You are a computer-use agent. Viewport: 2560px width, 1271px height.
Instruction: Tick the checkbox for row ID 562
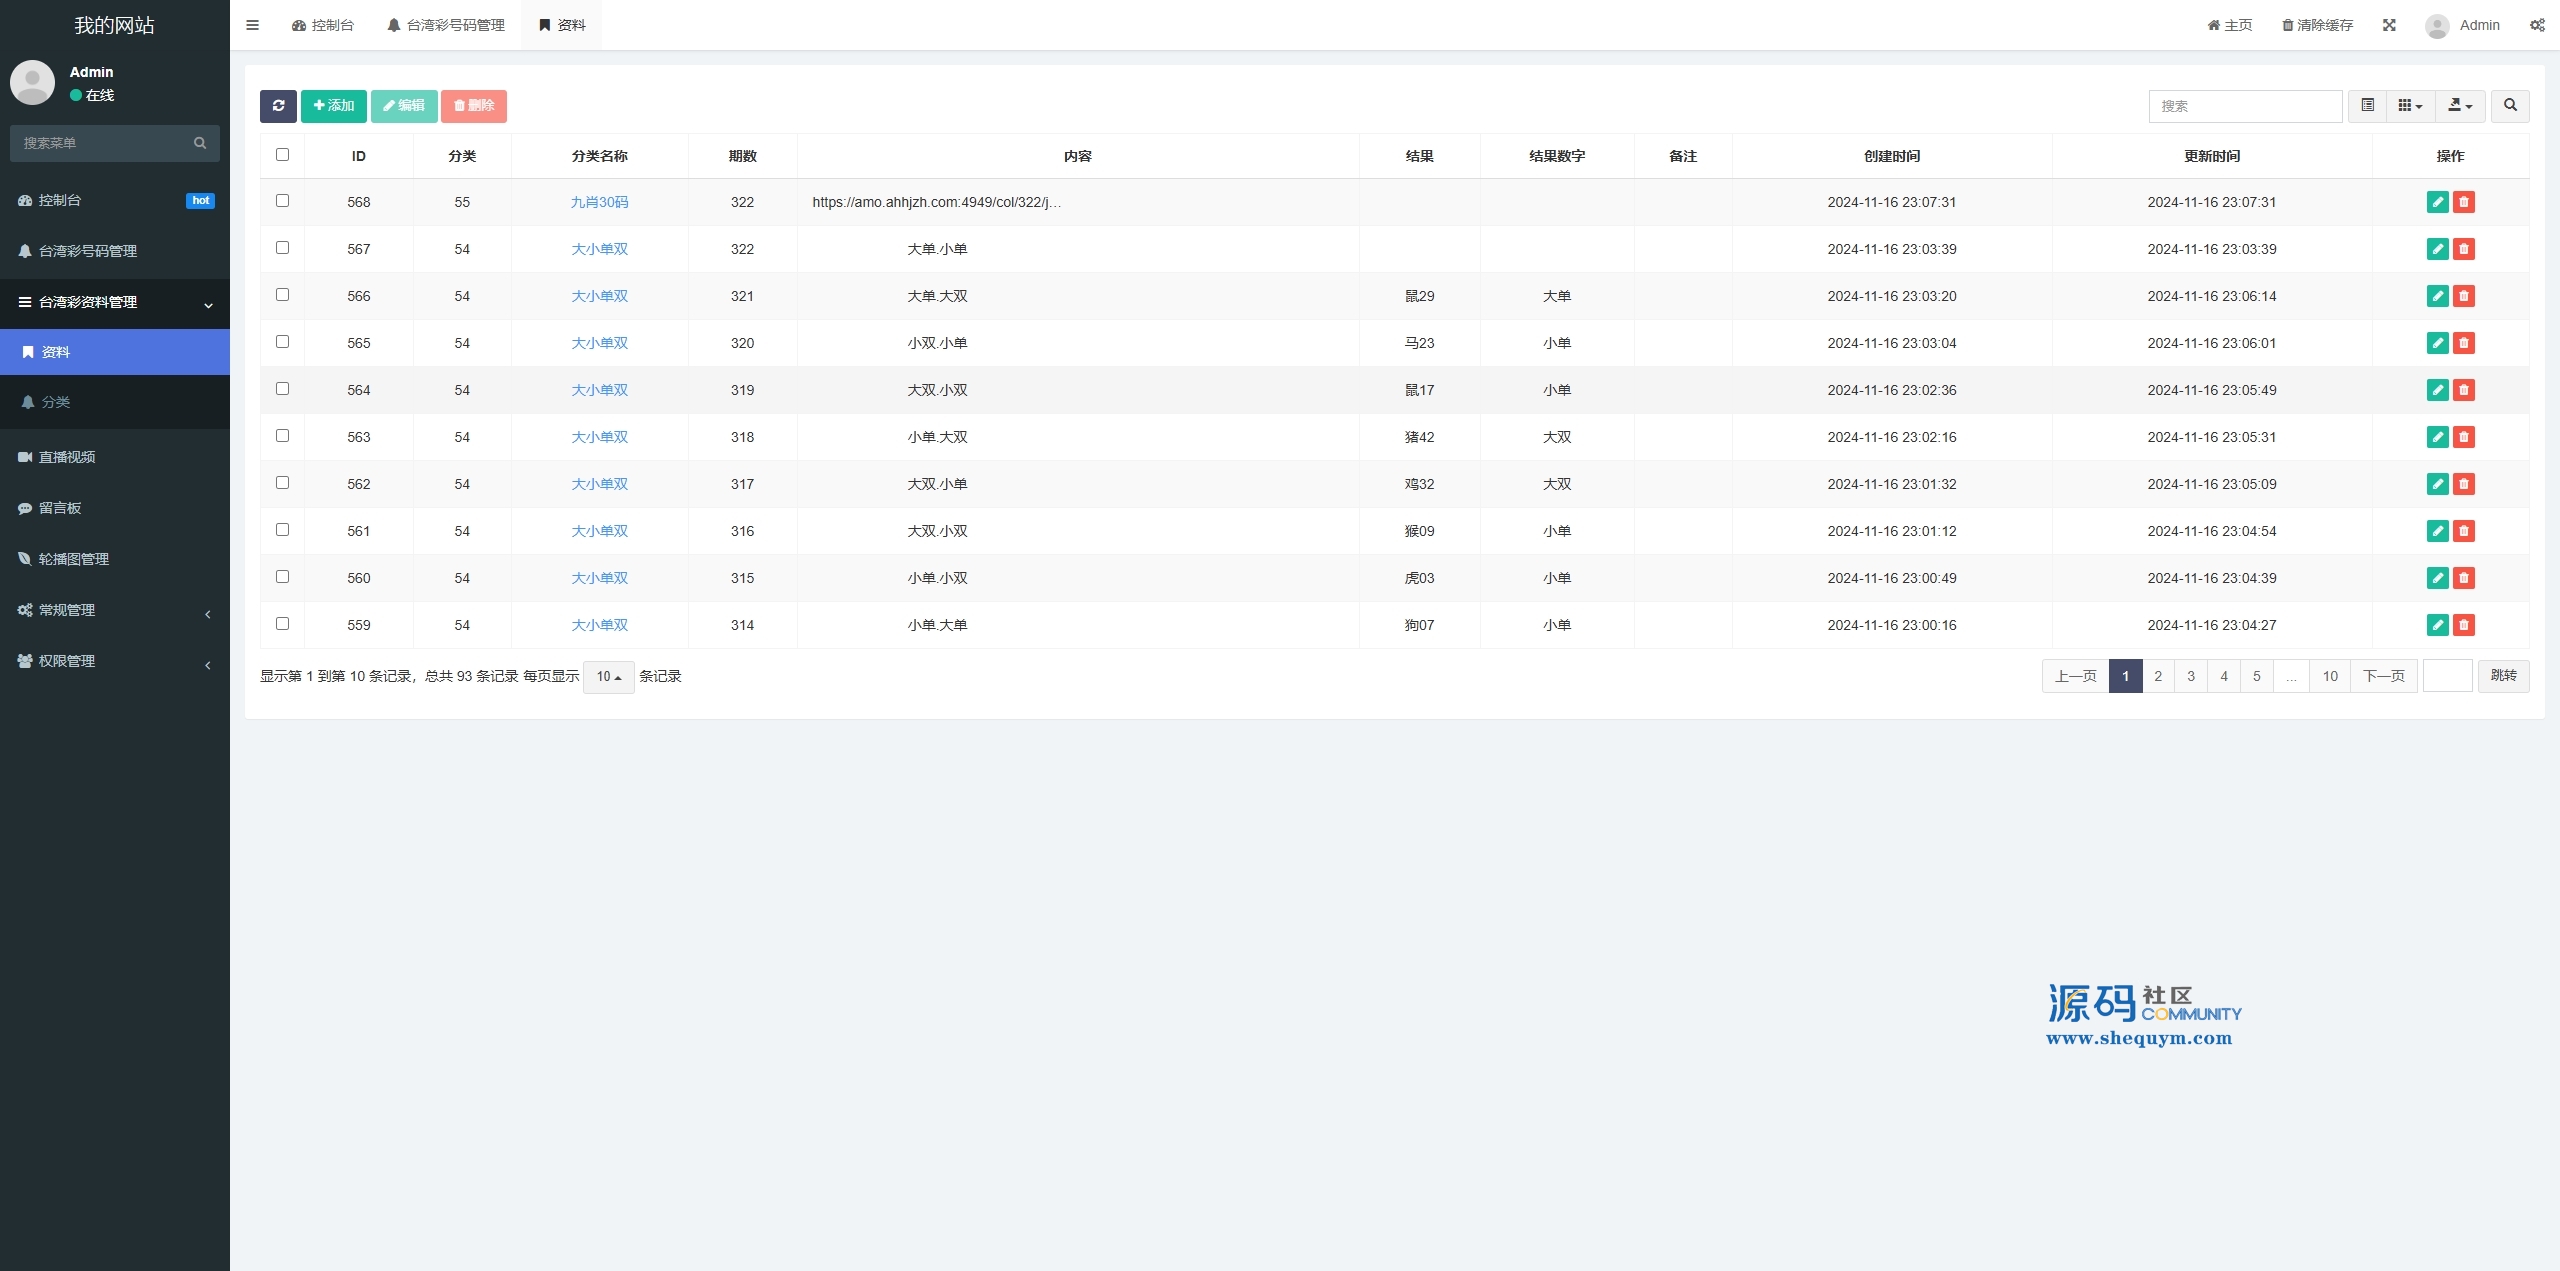pyautogui.click(x=282, y=483)
